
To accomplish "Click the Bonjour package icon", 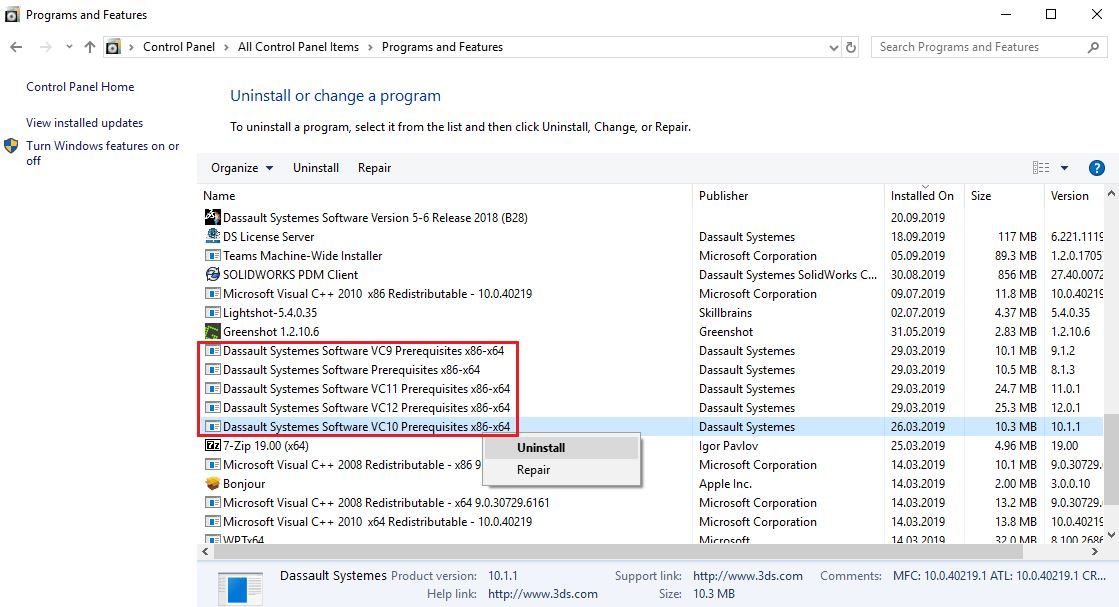I will click(x=212, y=484).
